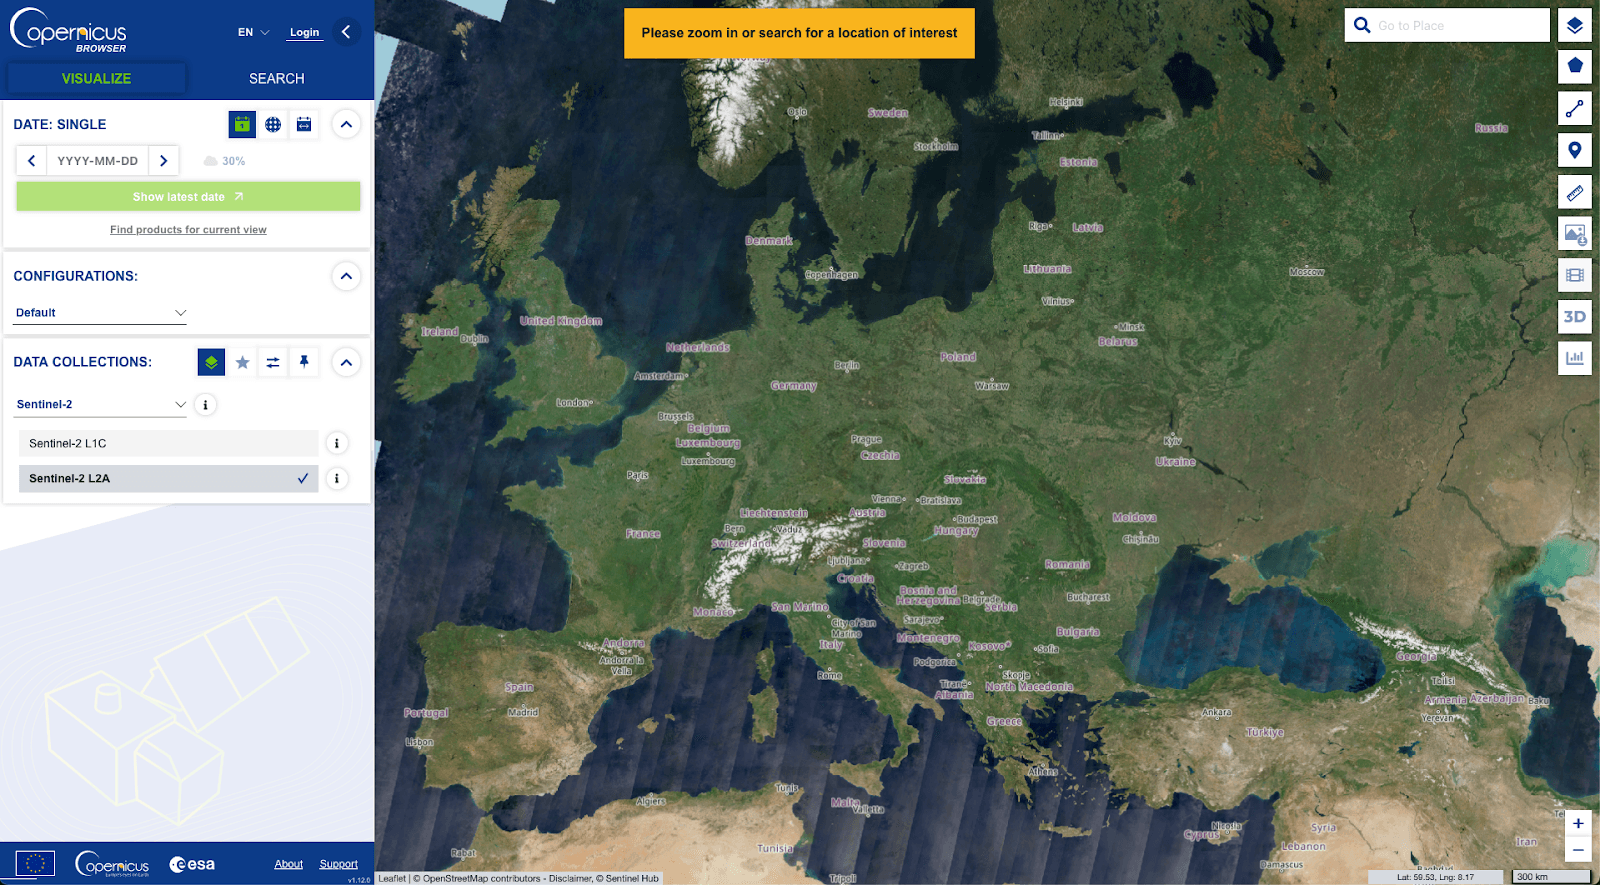1600x885 pixels.
Task: Switch to the Search tab
Action: click(277, 78)
